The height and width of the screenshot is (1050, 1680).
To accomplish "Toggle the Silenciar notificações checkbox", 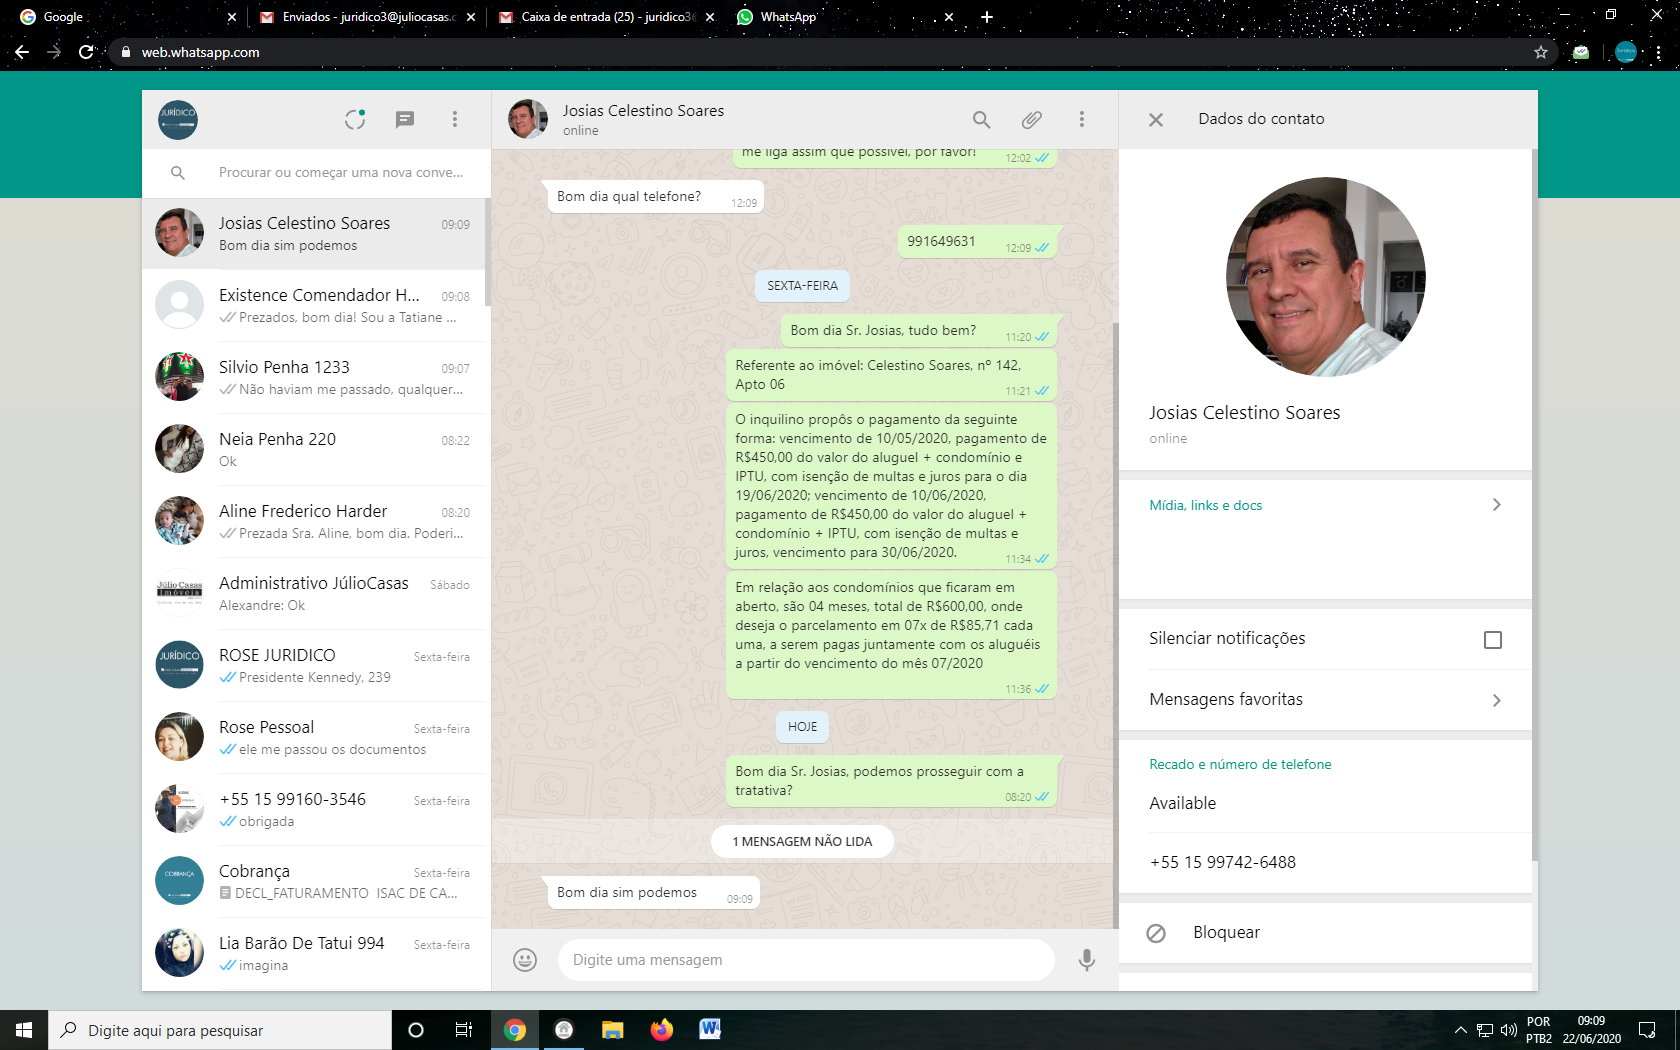I will [1493, 640].
